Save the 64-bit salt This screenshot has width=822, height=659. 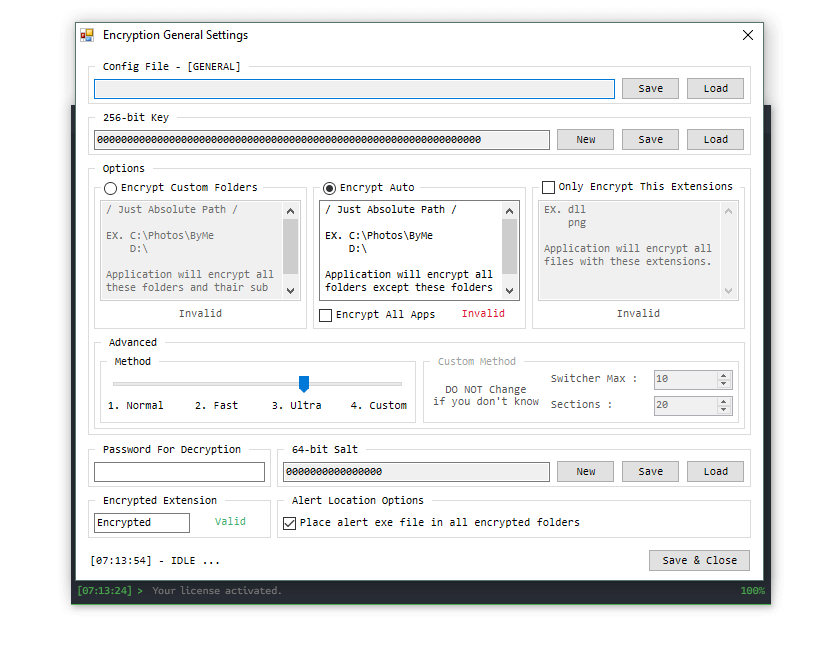(x=650, y=472)
